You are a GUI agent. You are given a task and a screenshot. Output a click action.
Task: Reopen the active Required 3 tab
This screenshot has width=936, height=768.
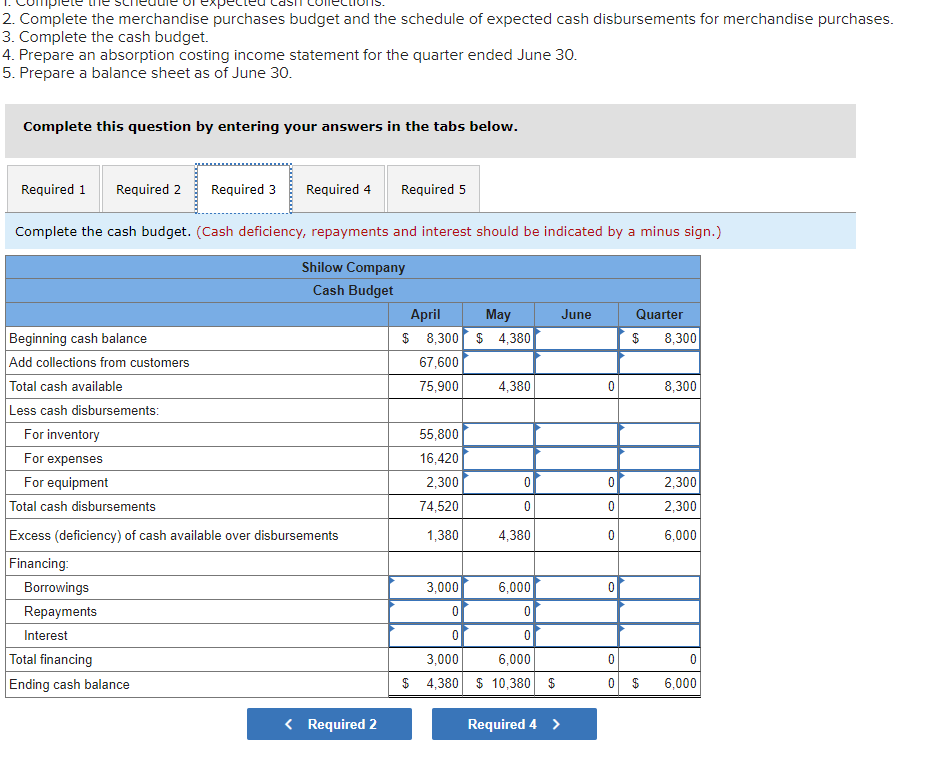pos(243,189)
